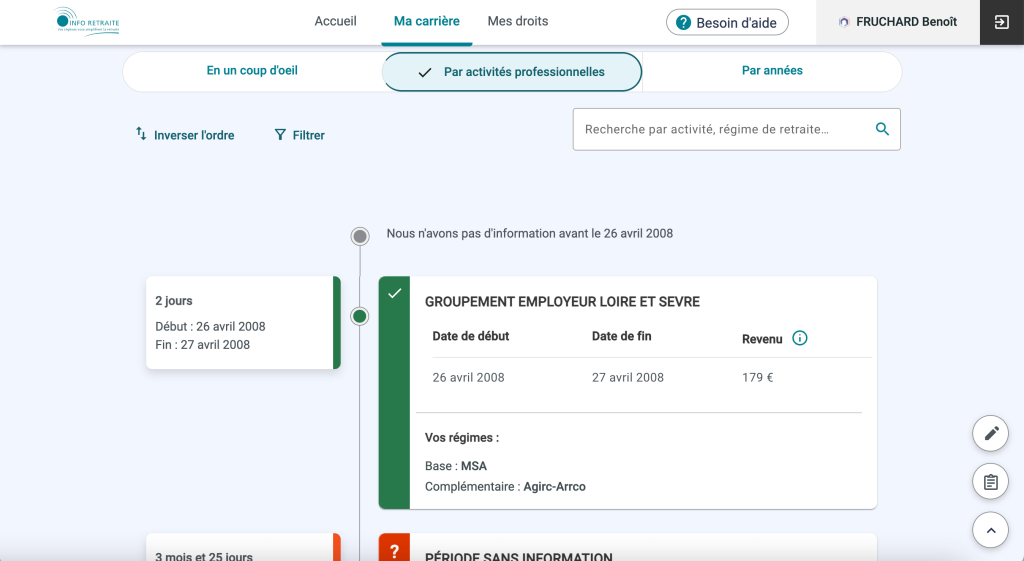Click the pencil edit floating button
This screenshot has width=1024, height=561.
point(991,433)
